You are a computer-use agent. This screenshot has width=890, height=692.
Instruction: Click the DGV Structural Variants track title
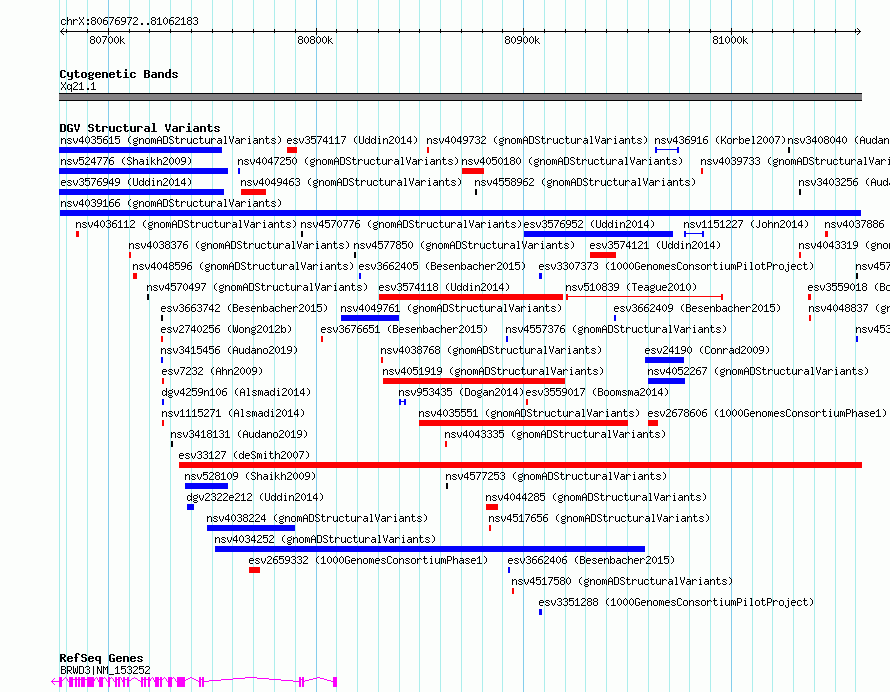tap(140, 128)
